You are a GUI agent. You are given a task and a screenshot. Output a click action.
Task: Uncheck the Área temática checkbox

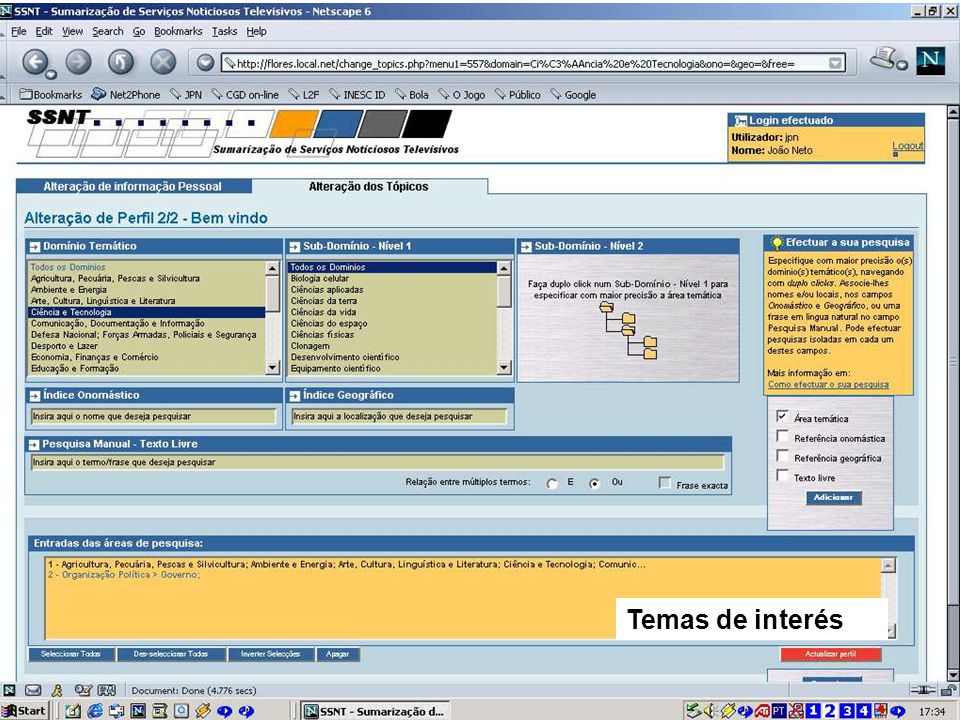tap(782, 416)
